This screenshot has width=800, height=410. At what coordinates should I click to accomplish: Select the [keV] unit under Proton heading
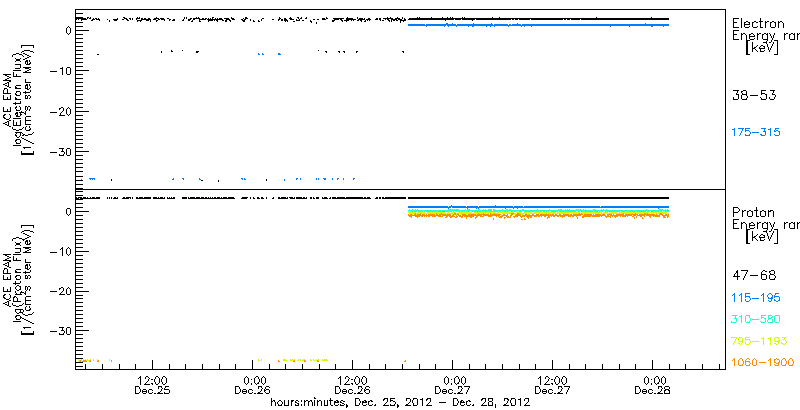click(762, 237)
